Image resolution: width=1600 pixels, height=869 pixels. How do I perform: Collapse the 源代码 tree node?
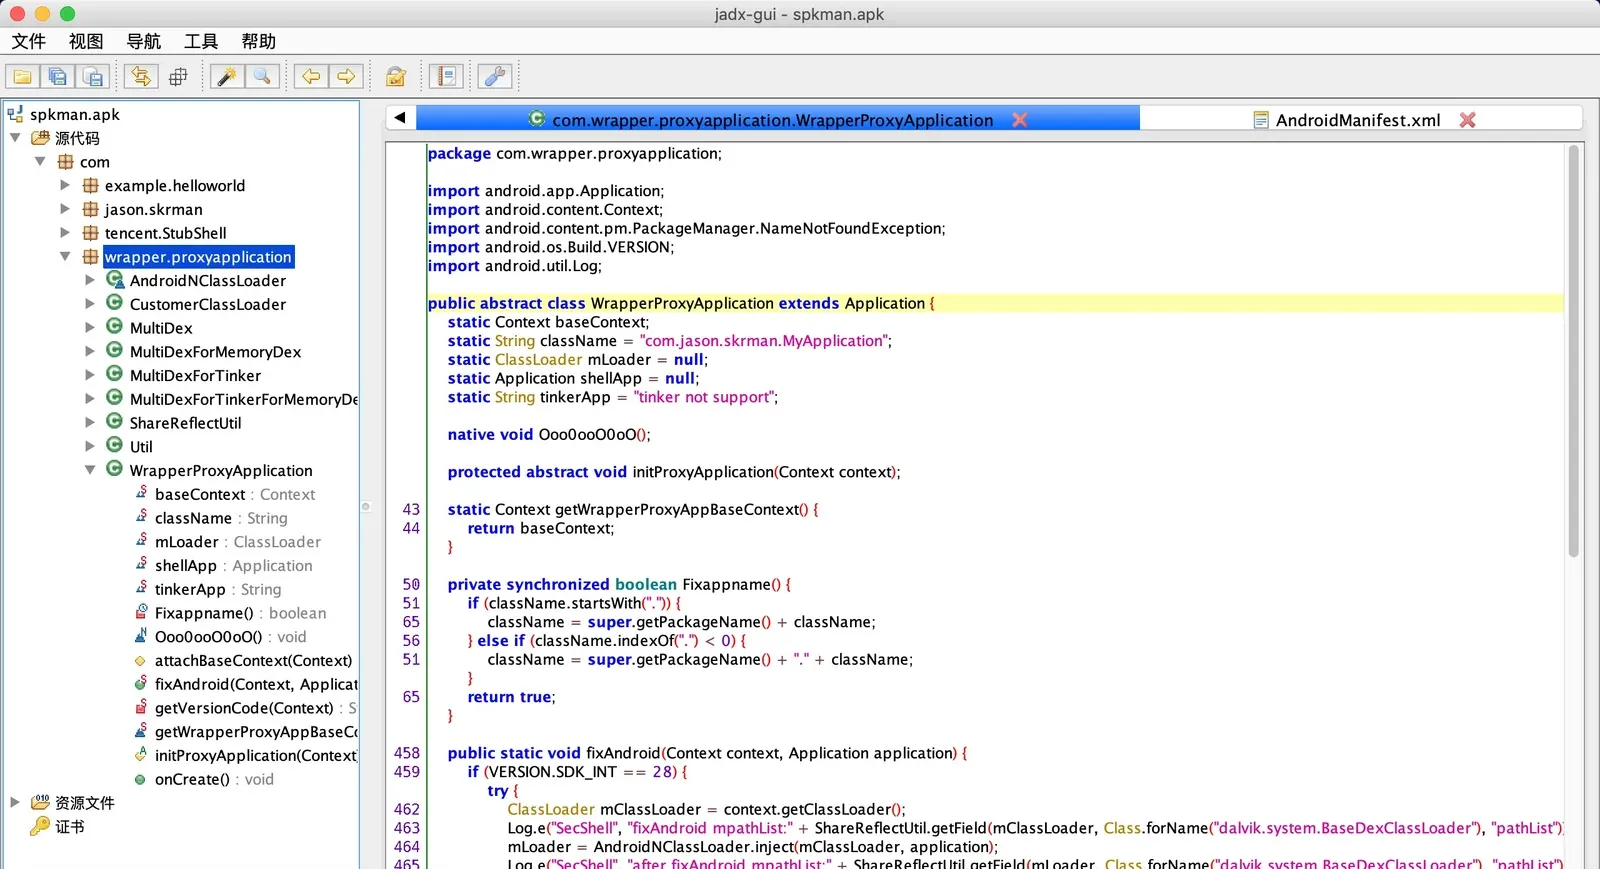coord(15,138)
